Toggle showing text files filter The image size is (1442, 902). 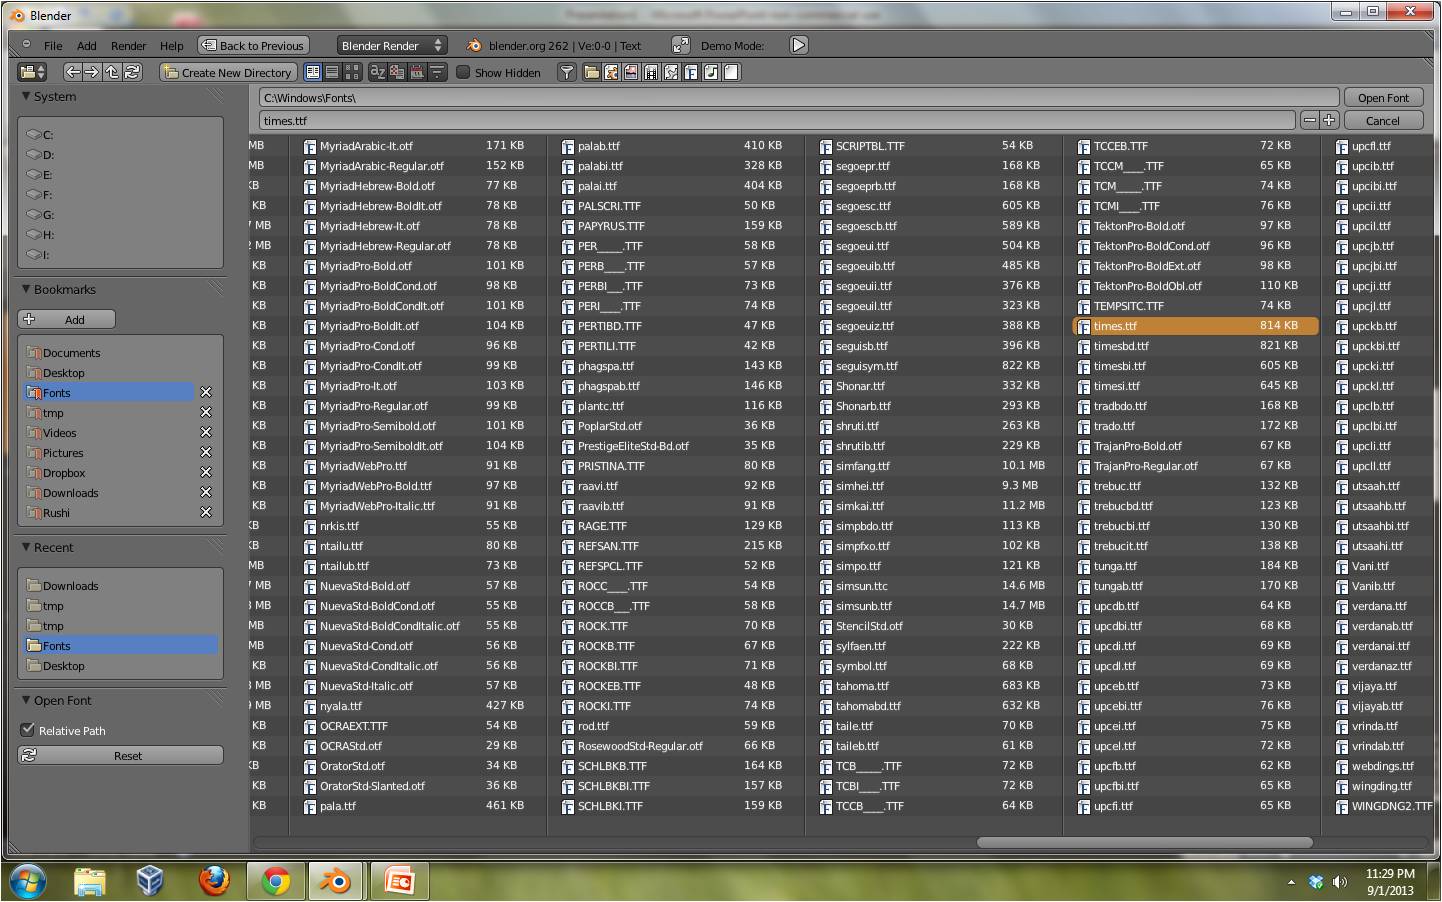[x=731, y=72]
